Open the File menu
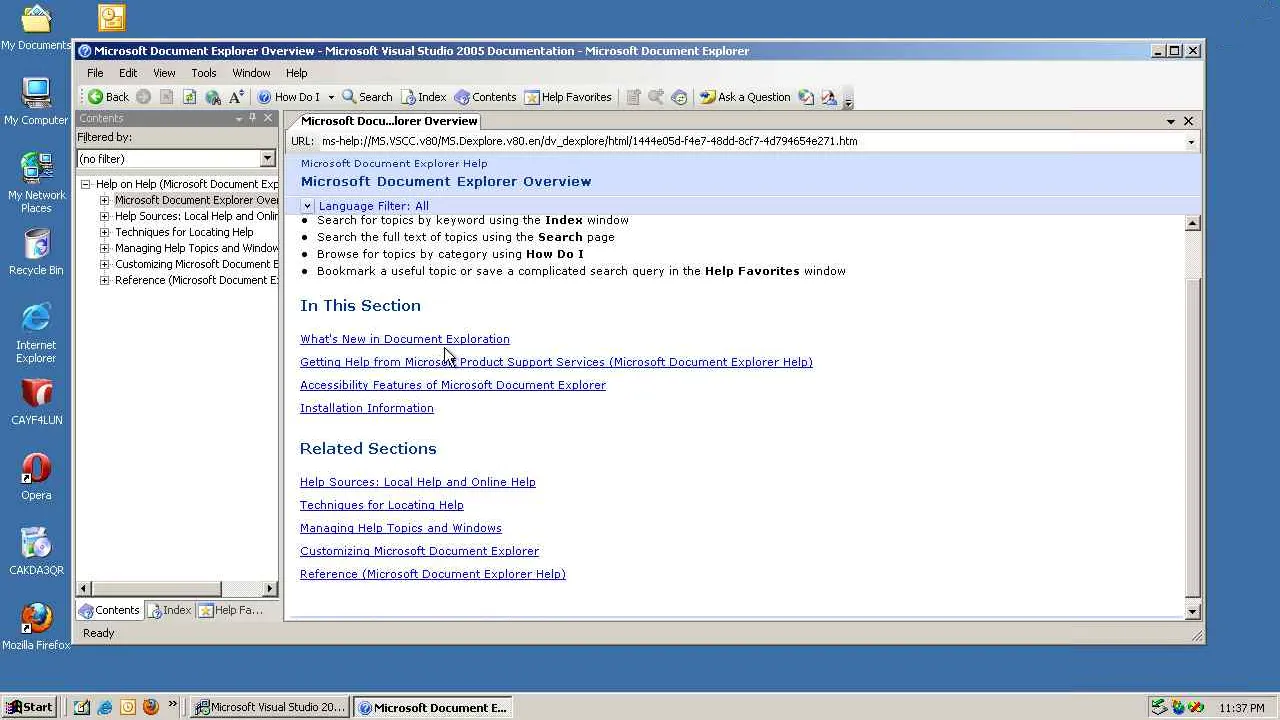Image resolution: width=1280 pixels, height=720 pixels. tap(95, 73)
